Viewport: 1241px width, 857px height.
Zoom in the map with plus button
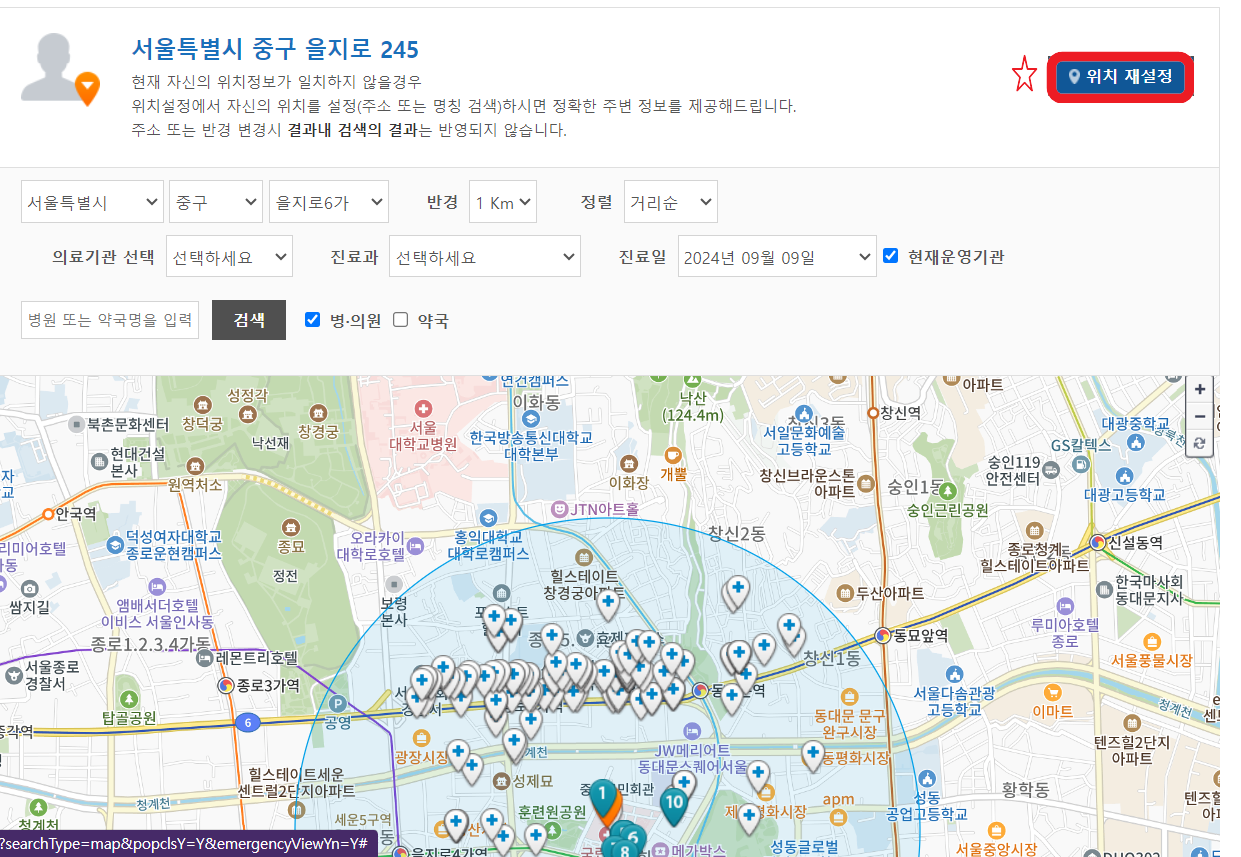(1200, 389)
